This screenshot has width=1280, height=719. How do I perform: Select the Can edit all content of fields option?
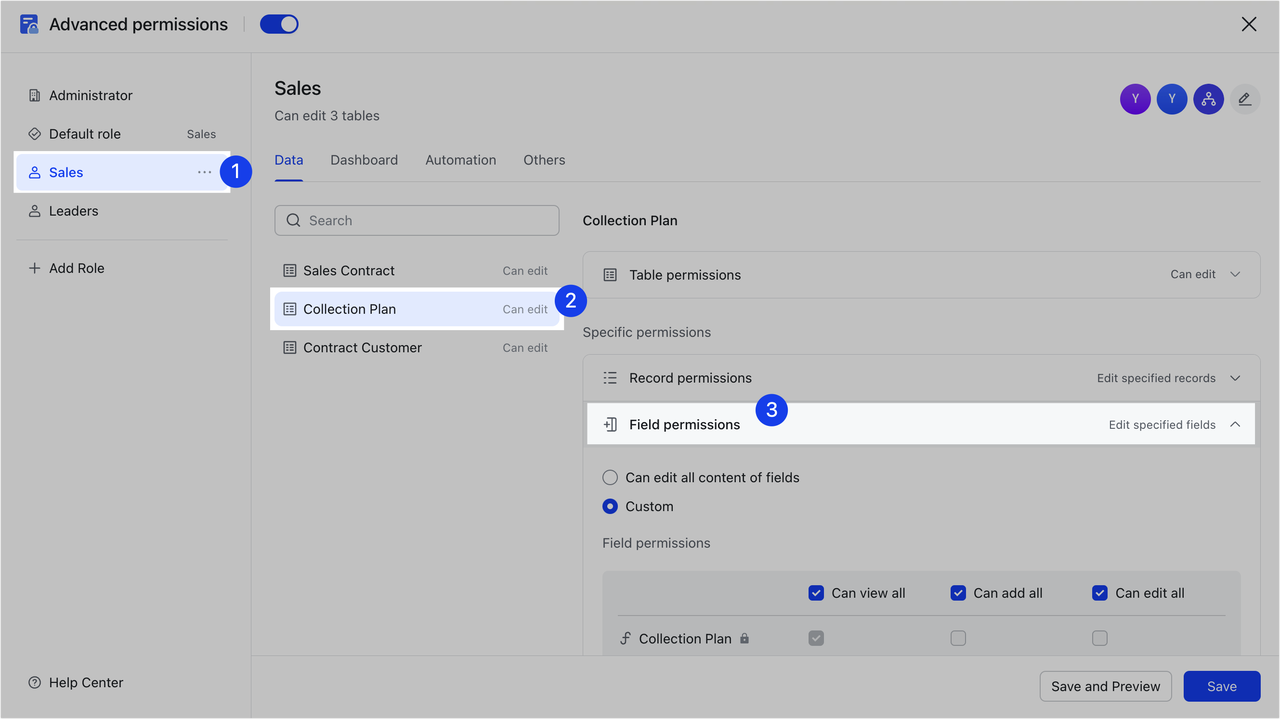tap(610, 477)
